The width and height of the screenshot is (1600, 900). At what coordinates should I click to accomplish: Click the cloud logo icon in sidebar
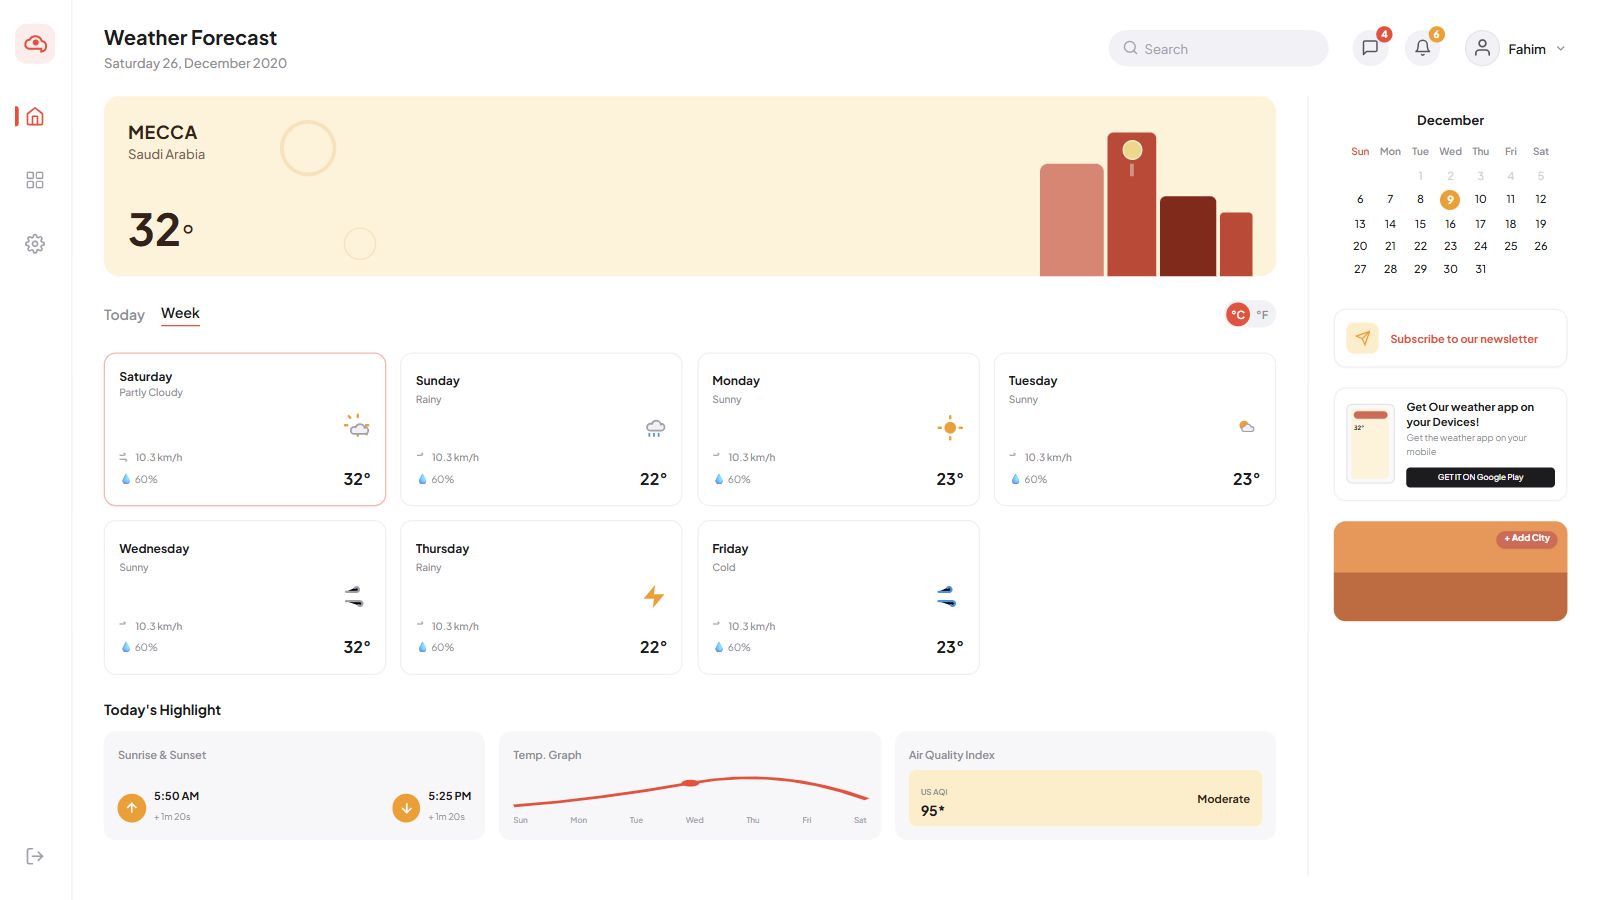tap(35, 44)
